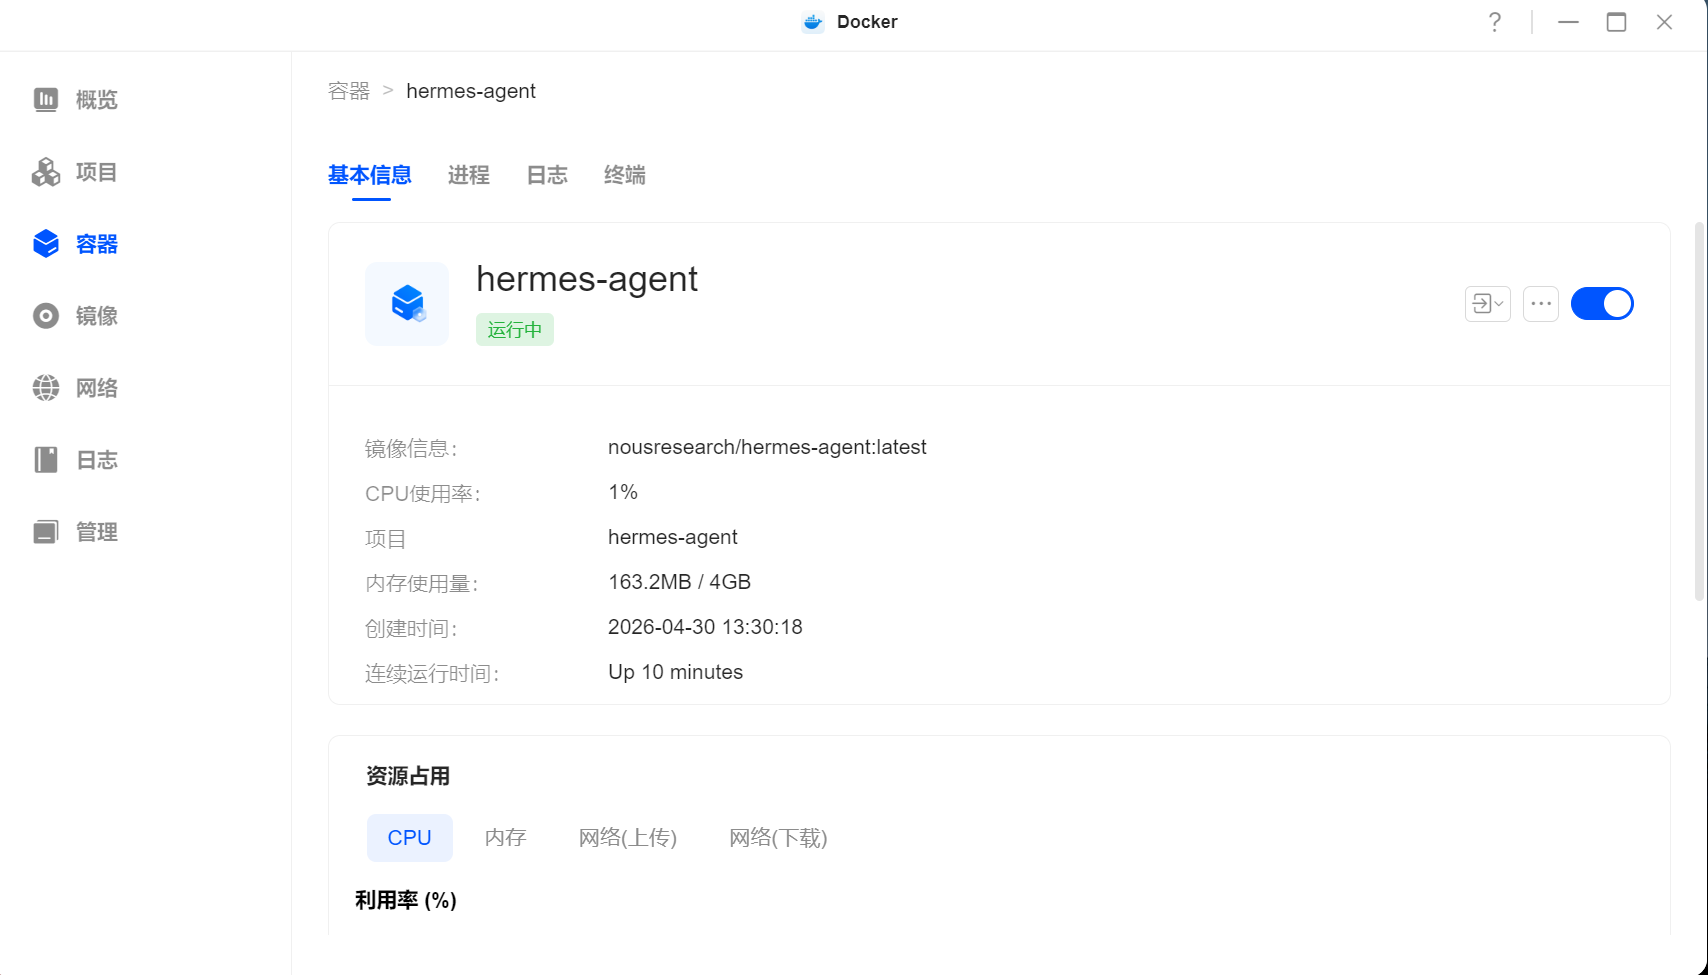Click the 利用率 (%) chart label
The image size is (1708, 975).
point(406,901)
